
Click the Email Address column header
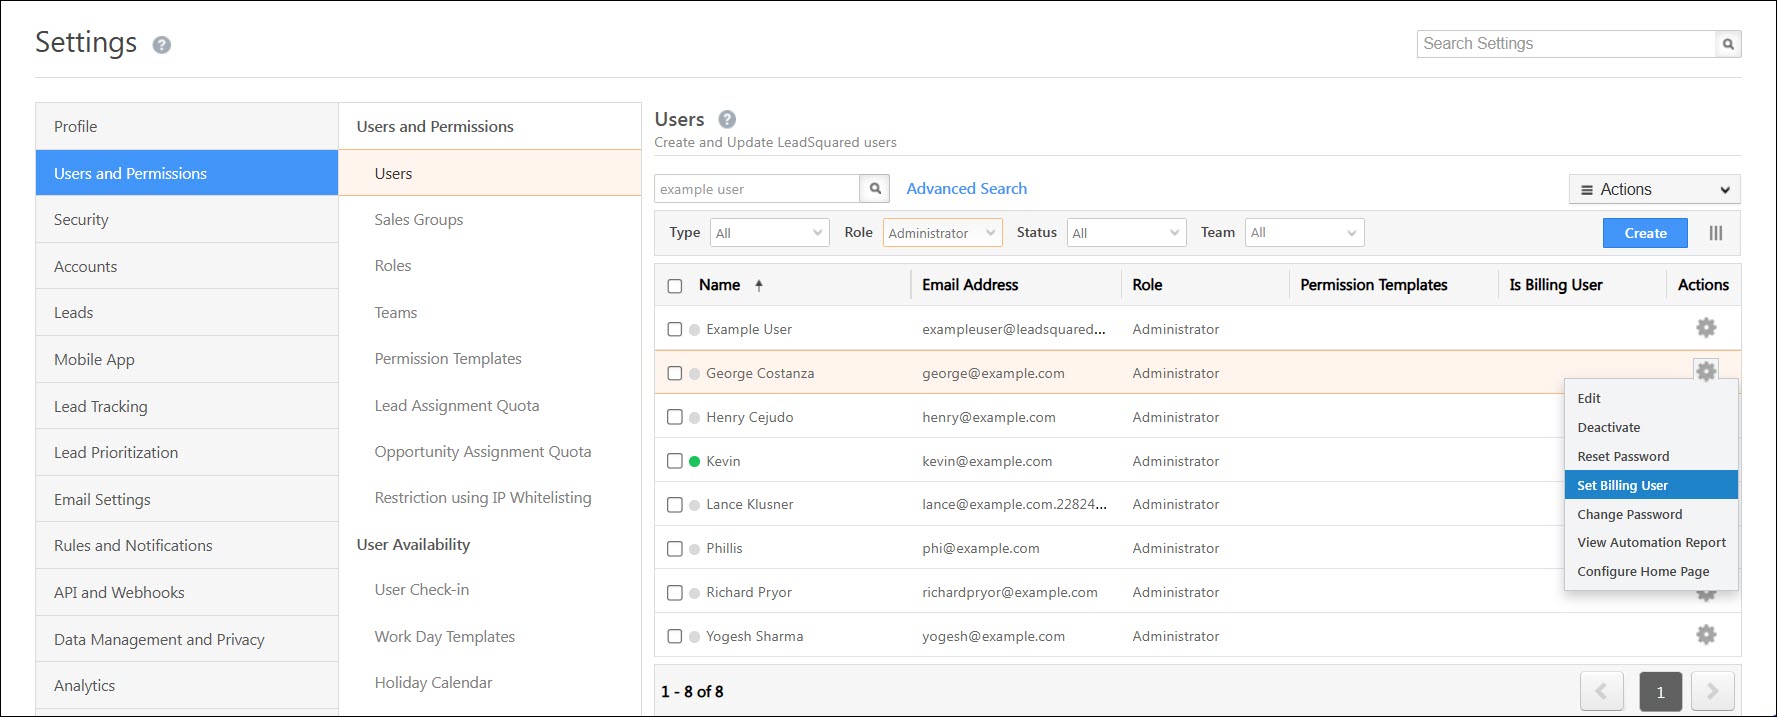970,285
